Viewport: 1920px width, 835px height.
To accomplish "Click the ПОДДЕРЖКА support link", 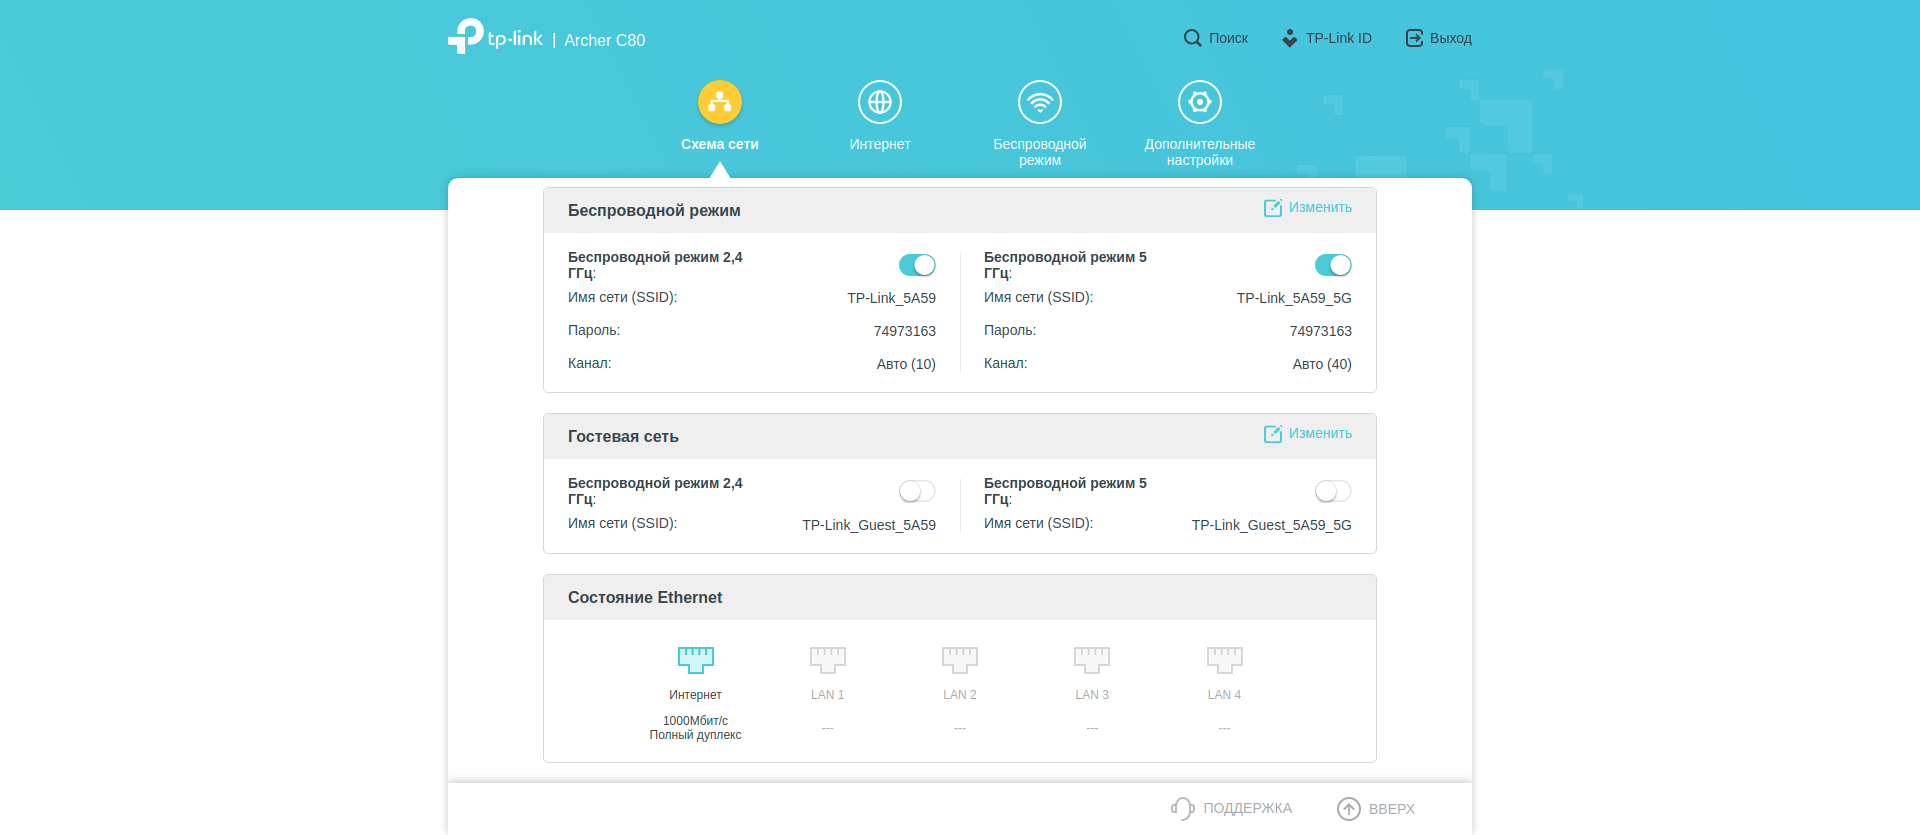I will (1232, 808).
